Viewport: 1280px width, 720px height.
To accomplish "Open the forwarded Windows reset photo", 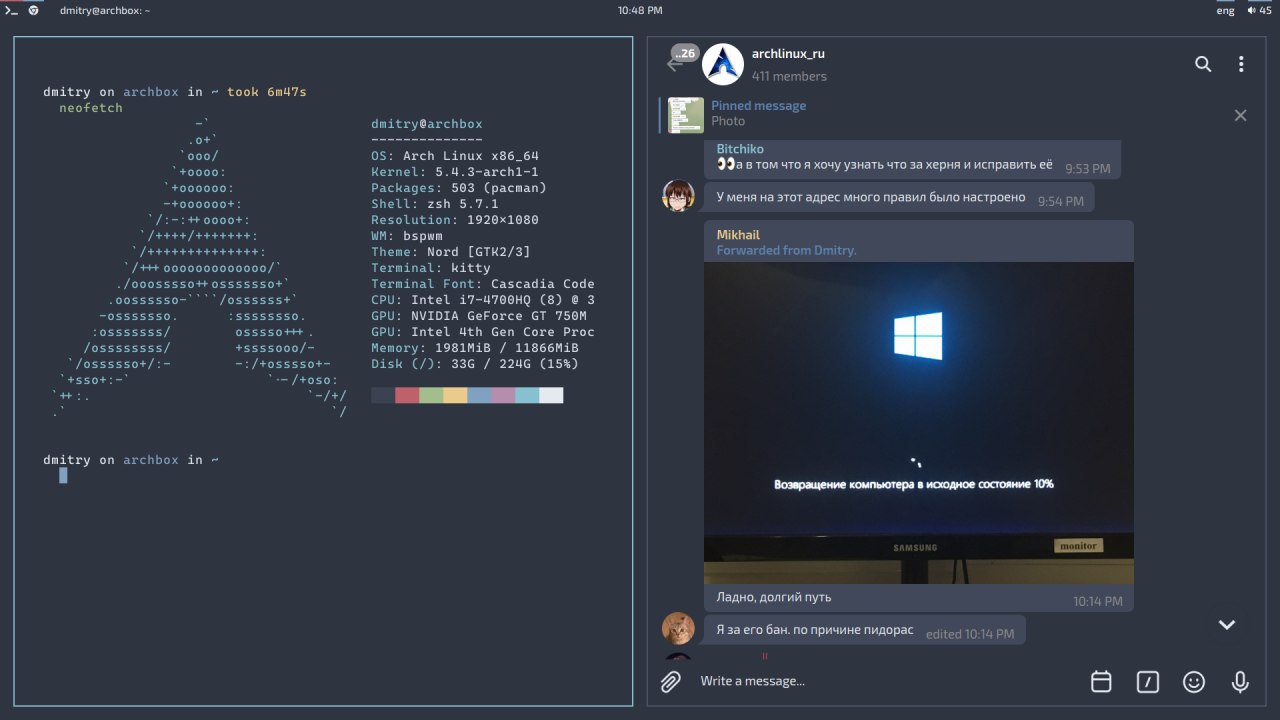I will click(x=919, y=423).
